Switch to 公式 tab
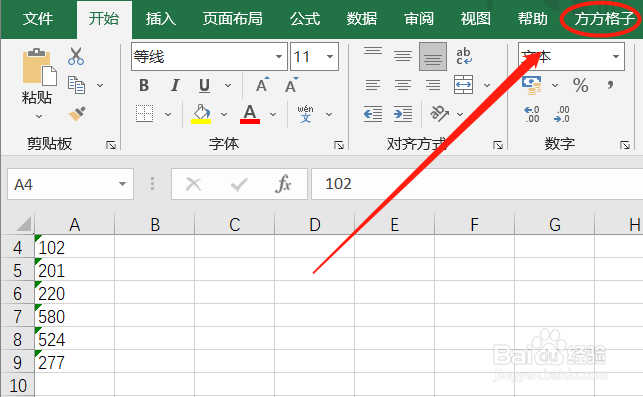 pos(305,19)
